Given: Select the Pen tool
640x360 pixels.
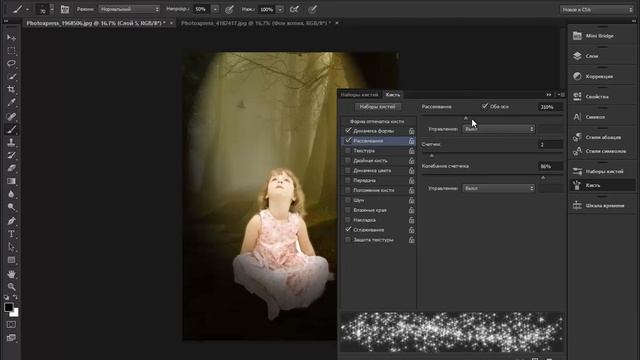Looking at the screenshot, I should (x=11, y=221).
